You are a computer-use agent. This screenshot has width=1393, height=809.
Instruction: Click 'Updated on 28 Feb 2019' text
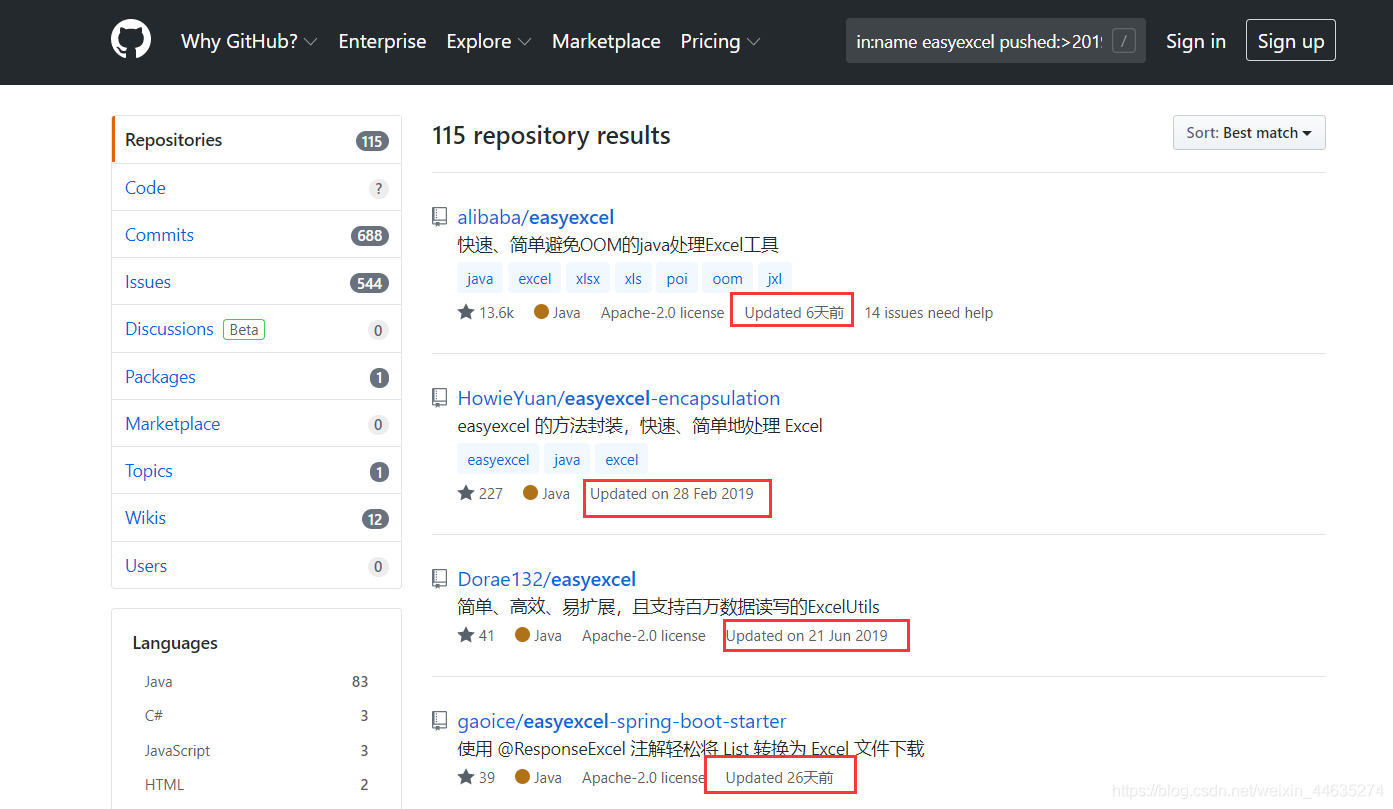click(672, 494)
